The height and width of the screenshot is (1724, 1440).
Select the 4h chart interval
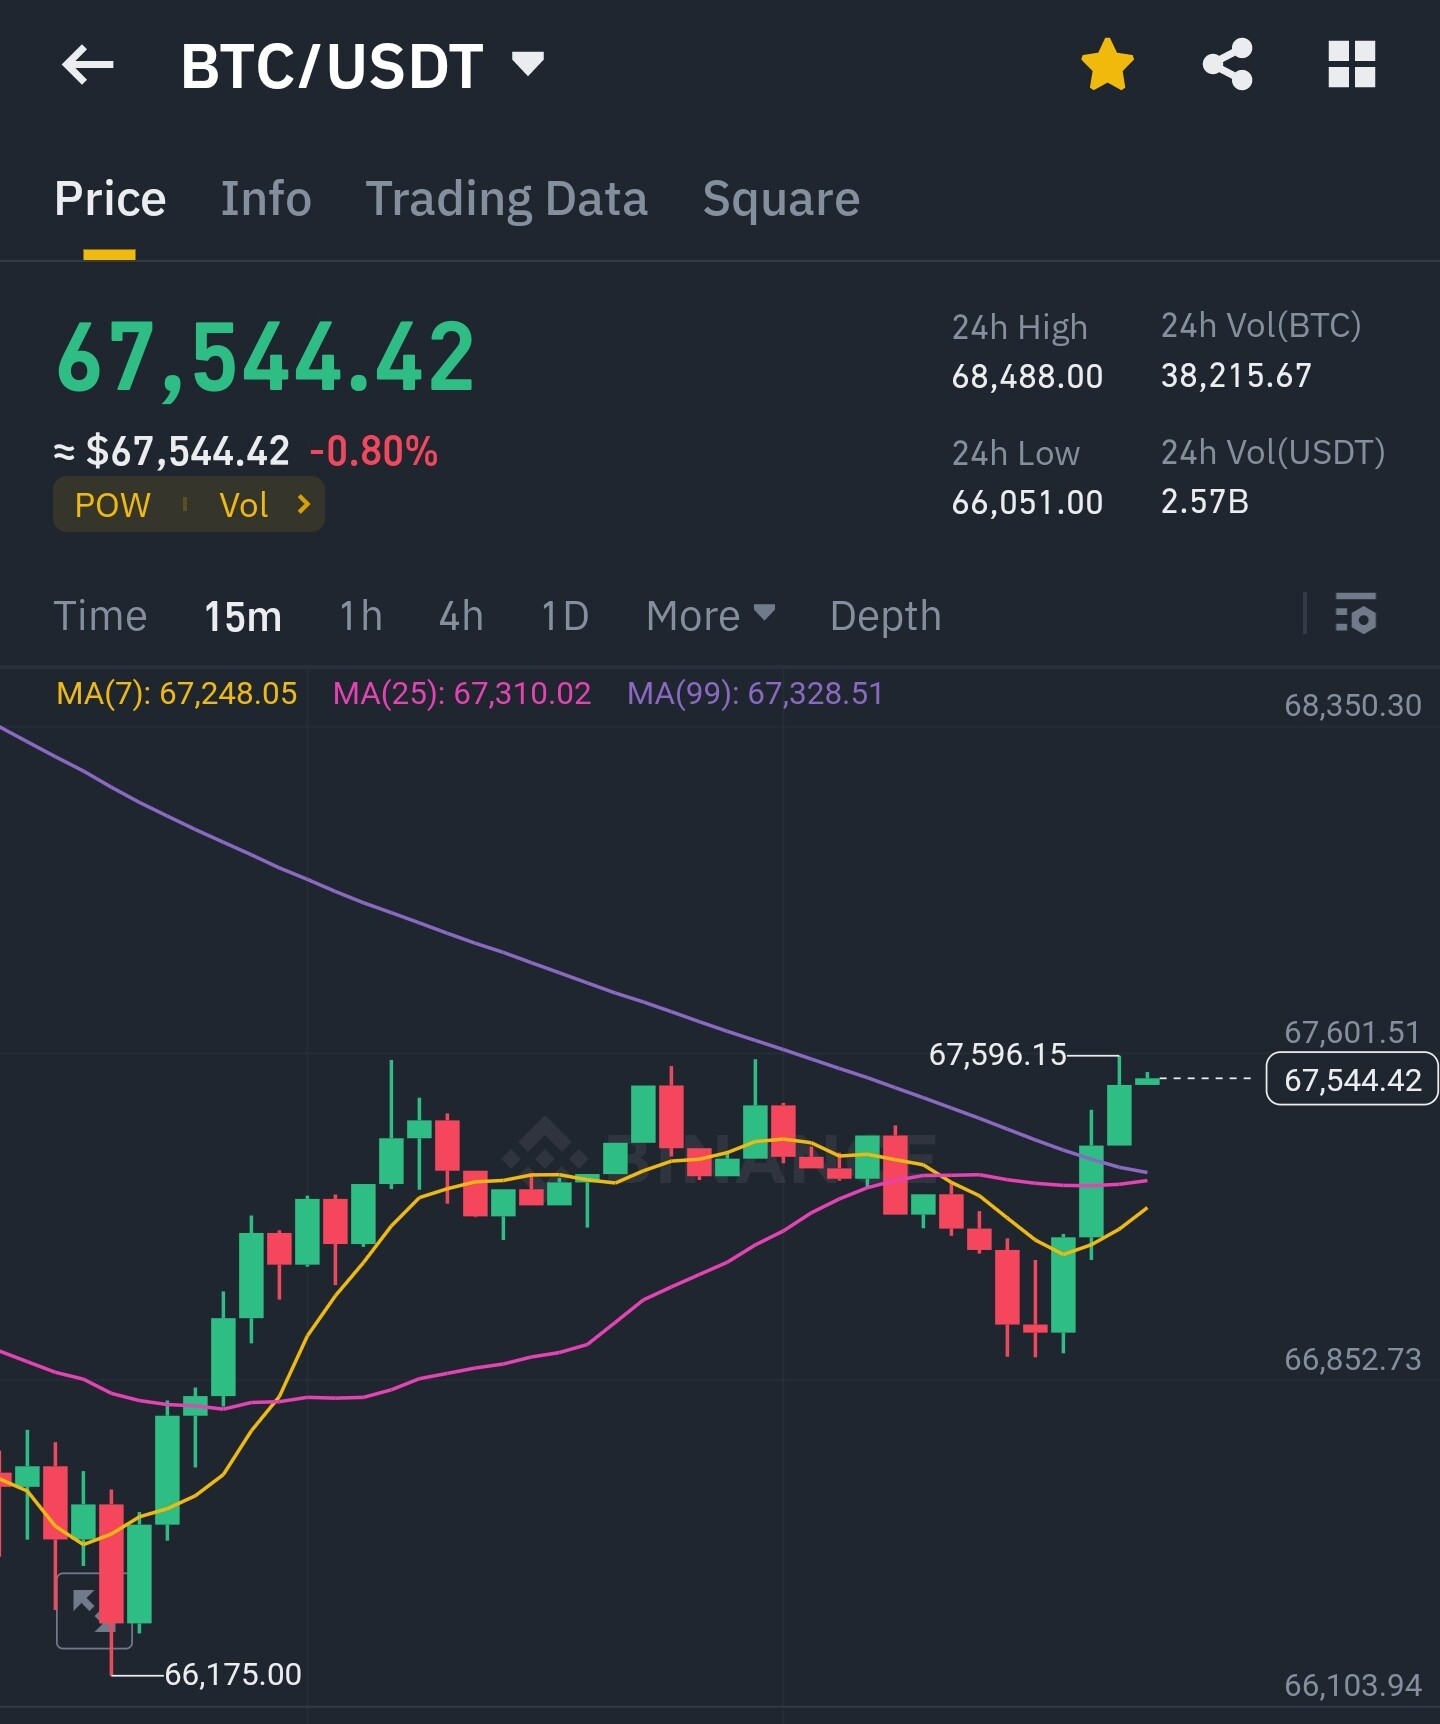click(461, 616)
